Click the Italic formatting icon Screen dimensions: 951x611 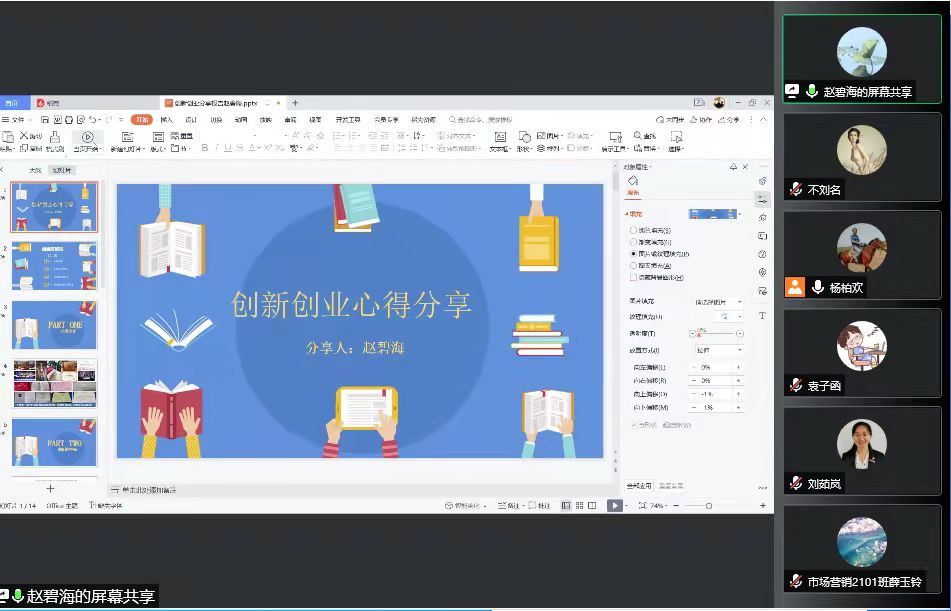click(x=215, y=148)
